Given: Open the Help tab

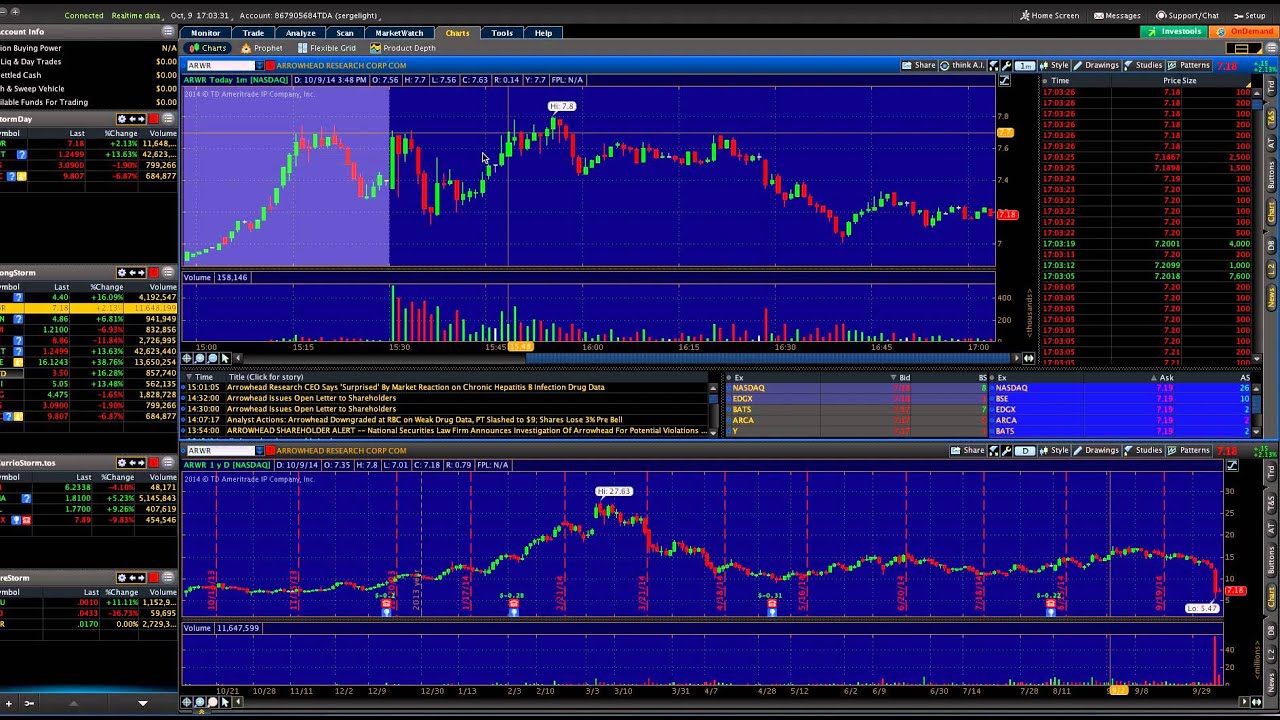Looking at the screenshot, I should tap(543, 33).
